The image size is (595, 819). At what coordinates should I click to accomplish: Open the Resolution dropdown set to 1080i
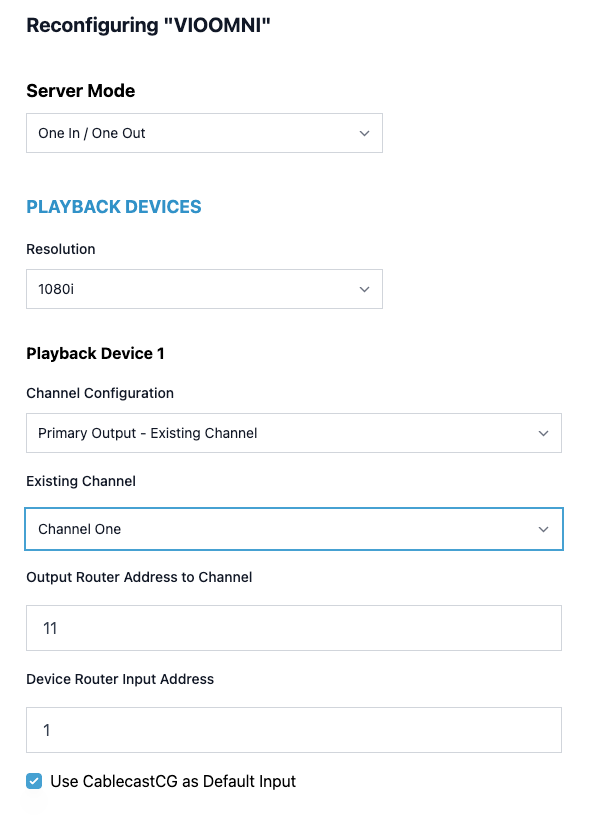[204, 288]
